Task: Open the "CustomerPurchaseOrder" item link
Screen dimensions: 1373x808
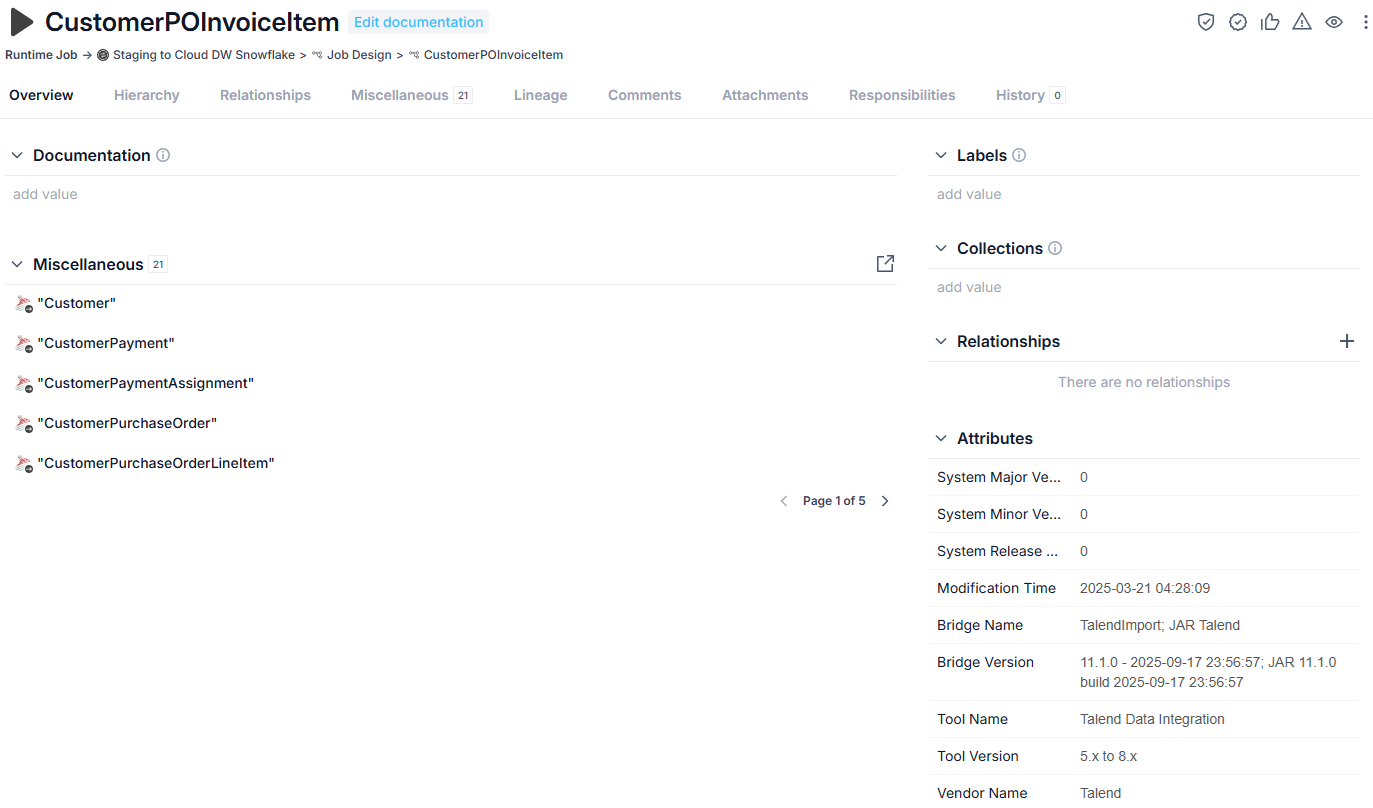Action: click(x=127, y=423)
